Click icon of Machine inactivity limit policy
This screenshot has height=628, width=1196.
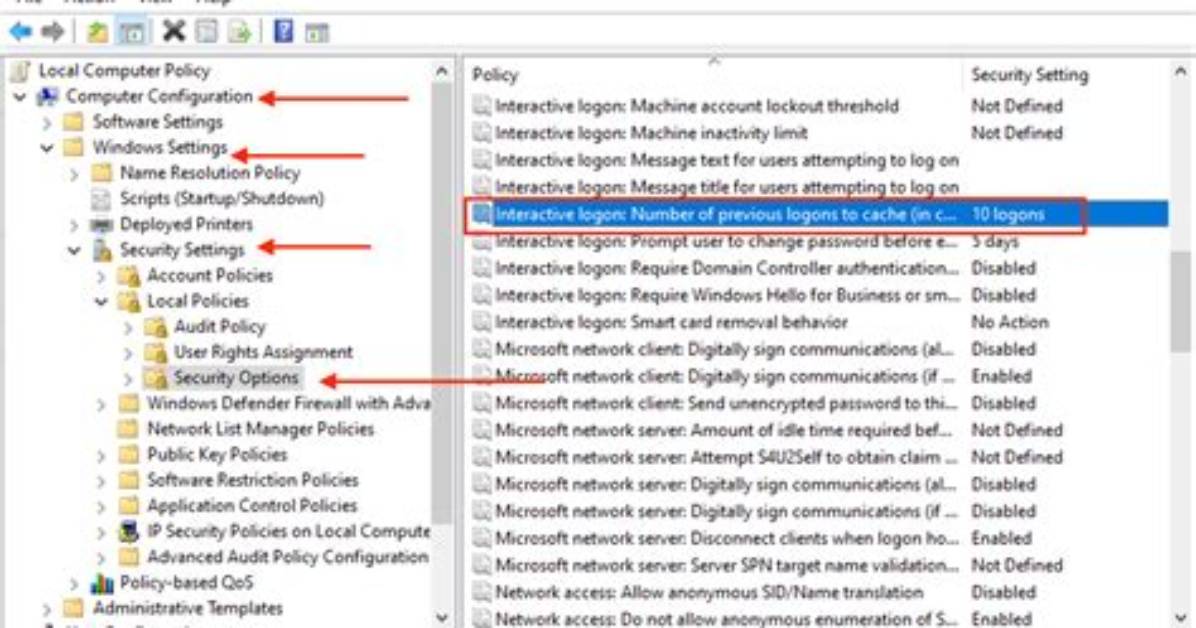point(482,133)
